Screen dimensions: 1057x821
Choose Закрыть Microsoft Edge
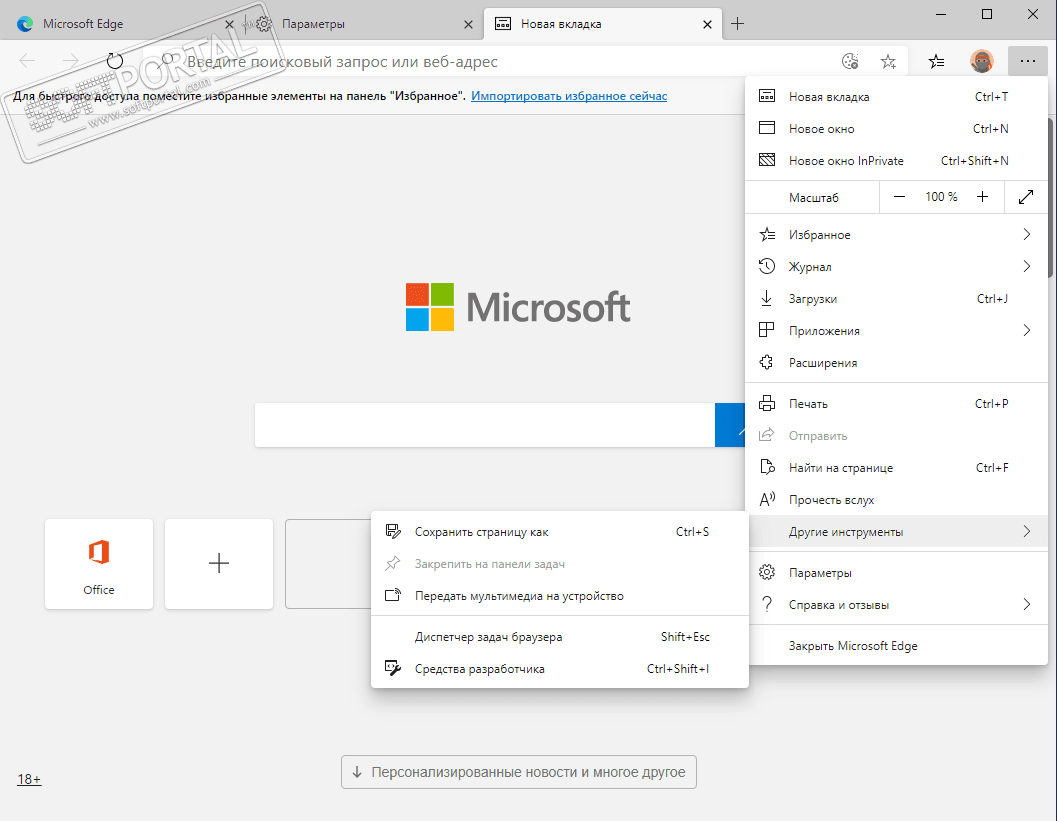click(896, 646)
